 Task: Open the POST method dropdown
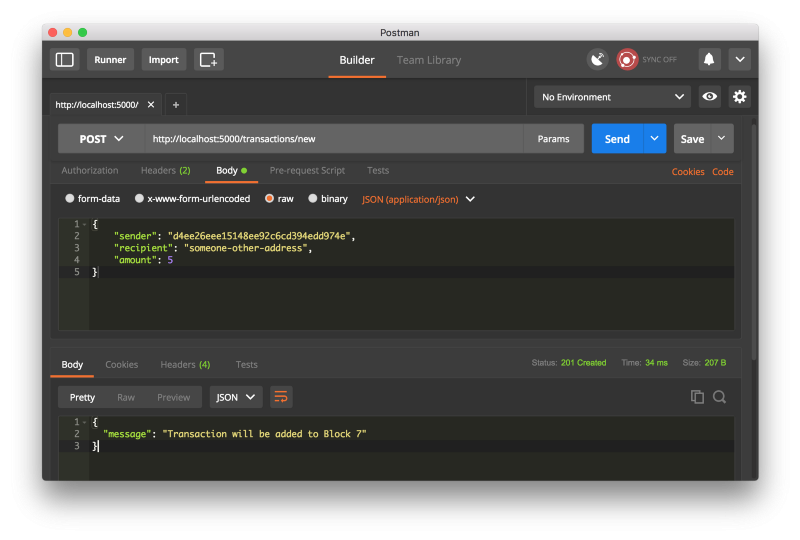[x=101, y=139]
